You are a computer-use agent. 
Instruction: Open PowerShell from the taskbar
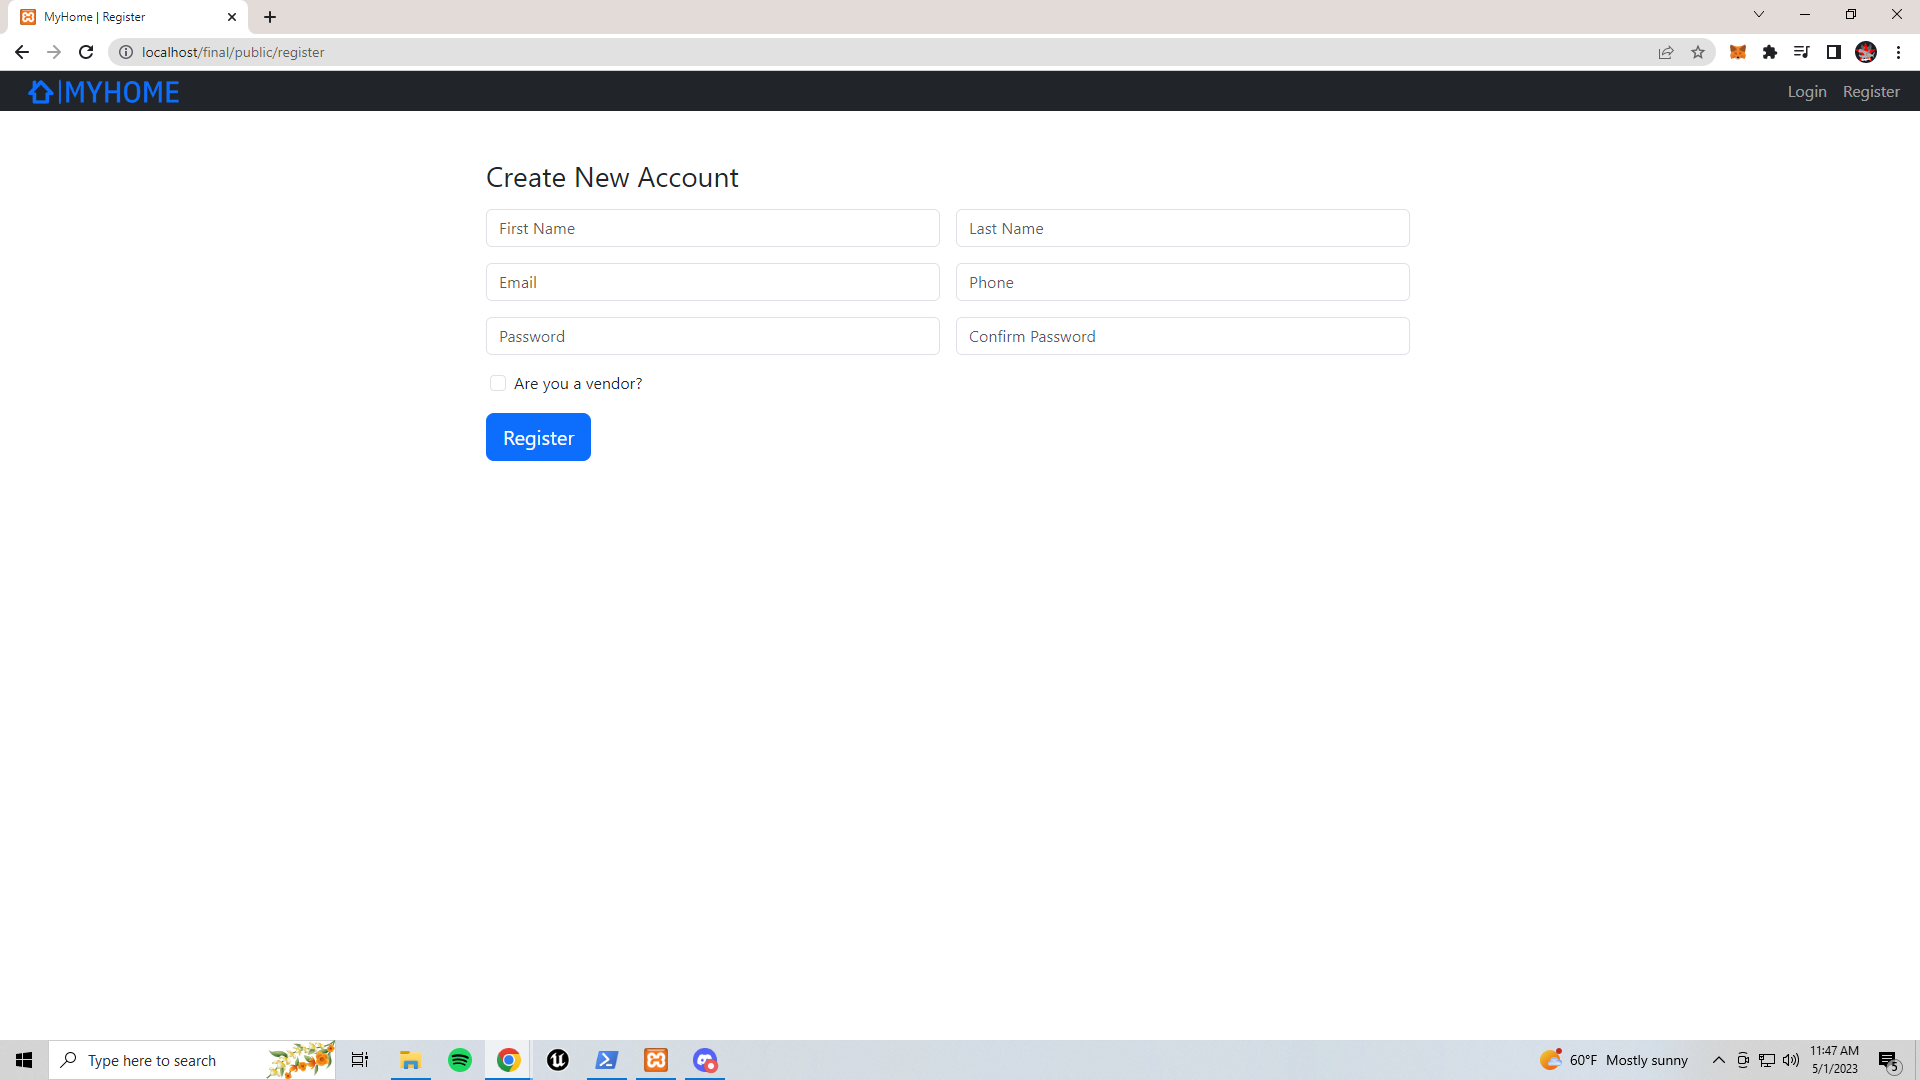(607, 1060)
